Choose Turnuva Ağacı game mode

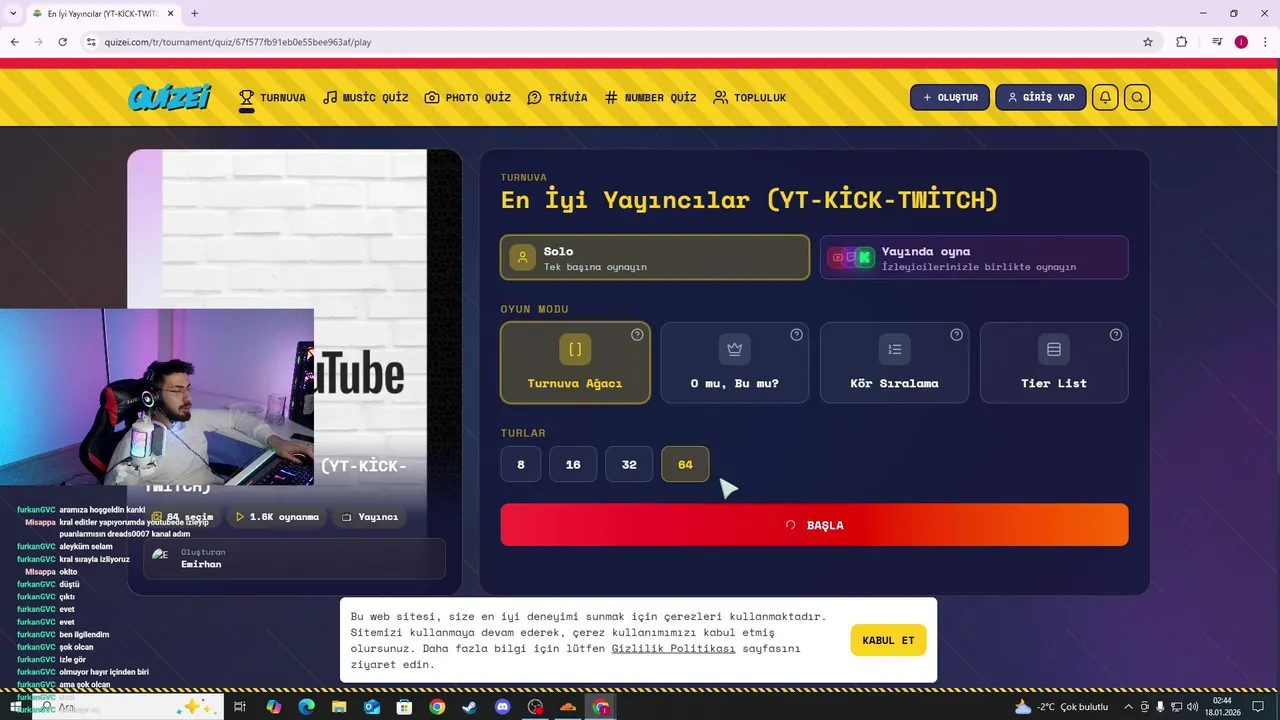click(575, 362)
